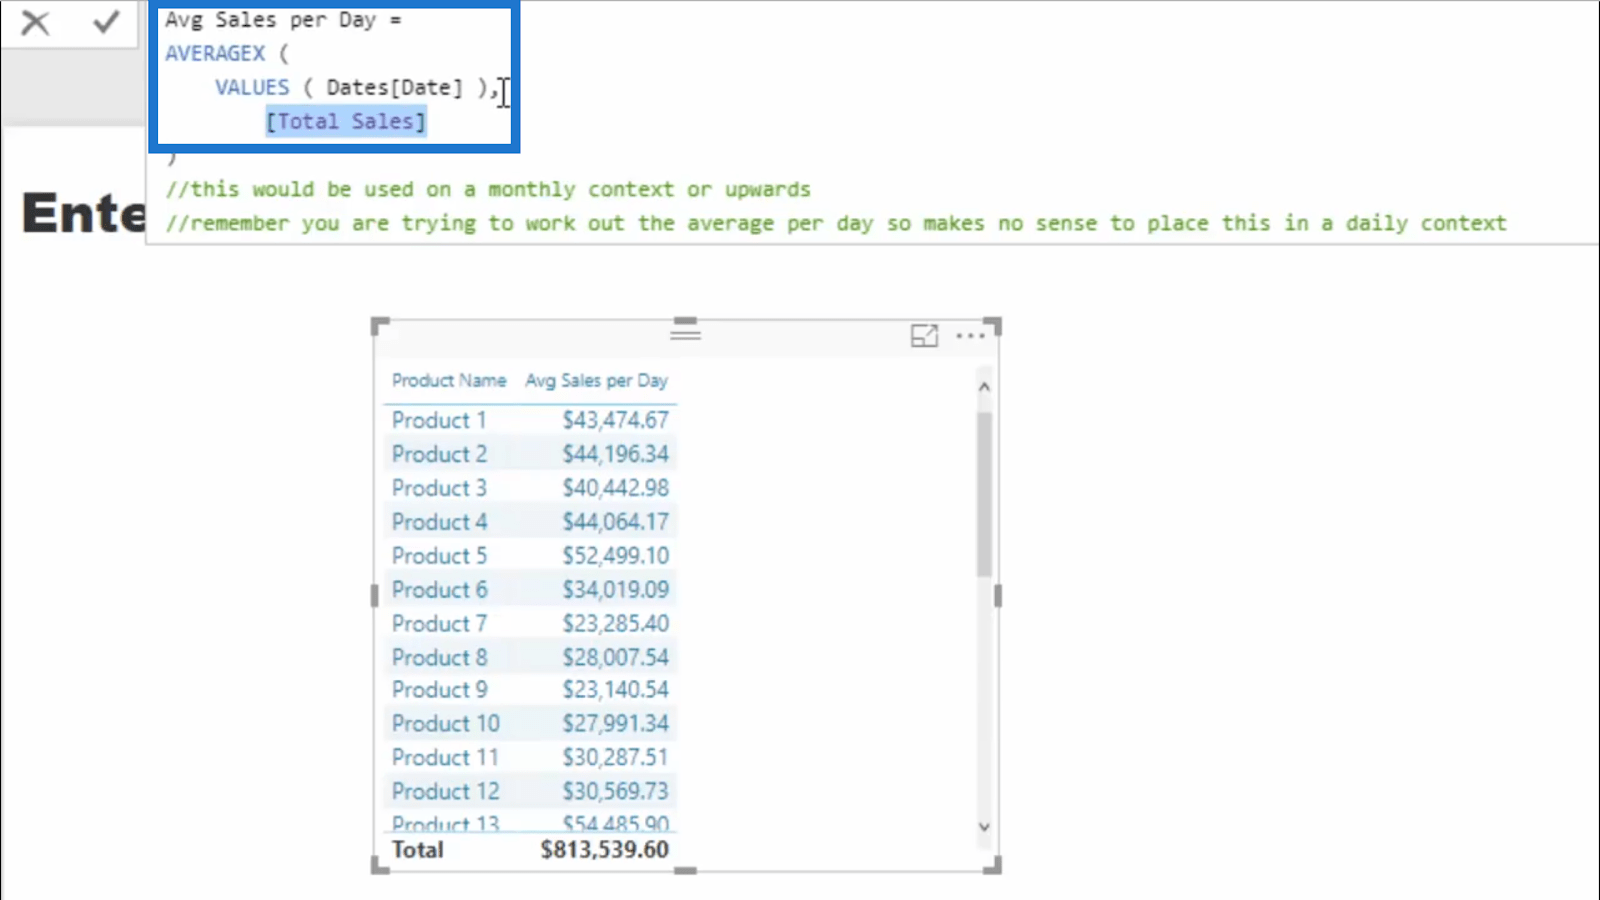The image size is (1600, 900).
Task: Click value $34,019.09
Action: (615, 590)
